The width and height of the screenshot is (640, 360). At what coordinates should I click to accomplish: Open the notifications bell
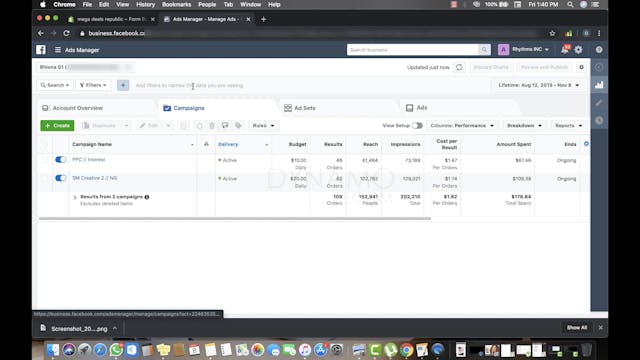565,50
